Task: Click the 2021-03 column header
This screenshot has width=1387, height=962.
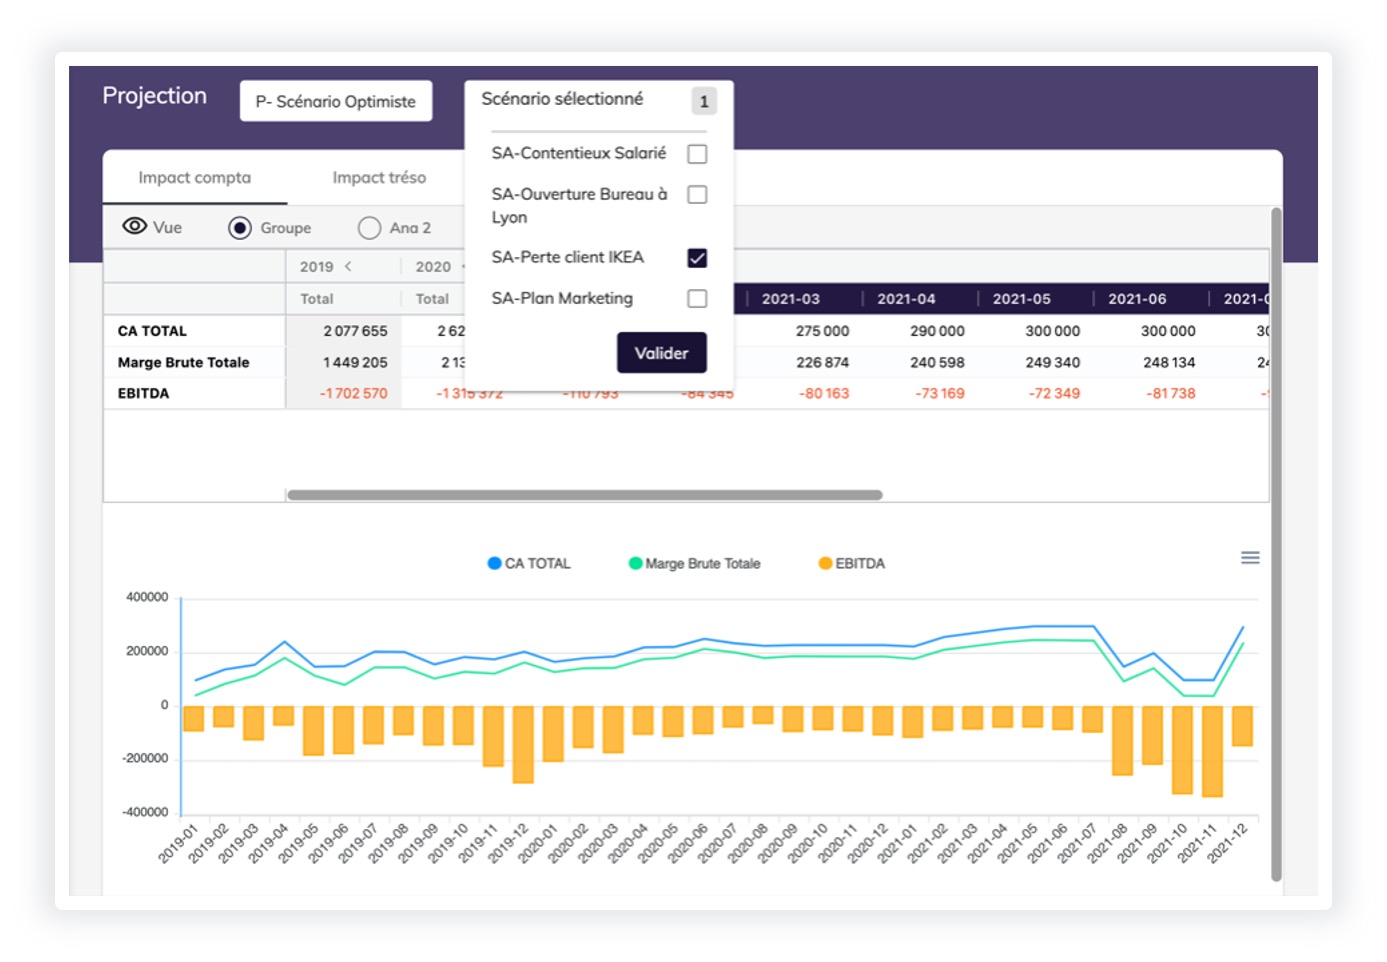Action: pos(791,299)
